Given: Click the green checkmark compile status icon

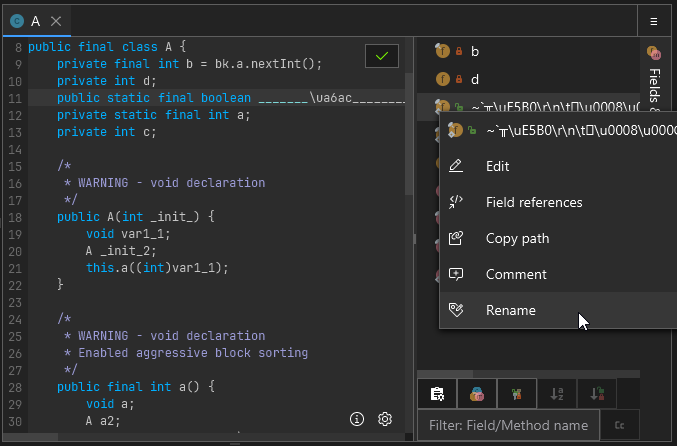Looking at the screenshot, I should [382, 56].
